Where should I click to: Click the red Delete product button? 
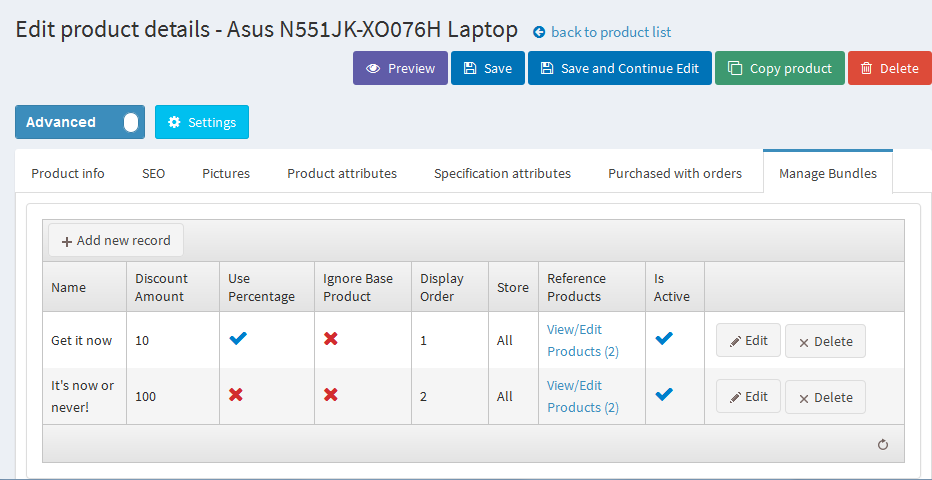889,69
